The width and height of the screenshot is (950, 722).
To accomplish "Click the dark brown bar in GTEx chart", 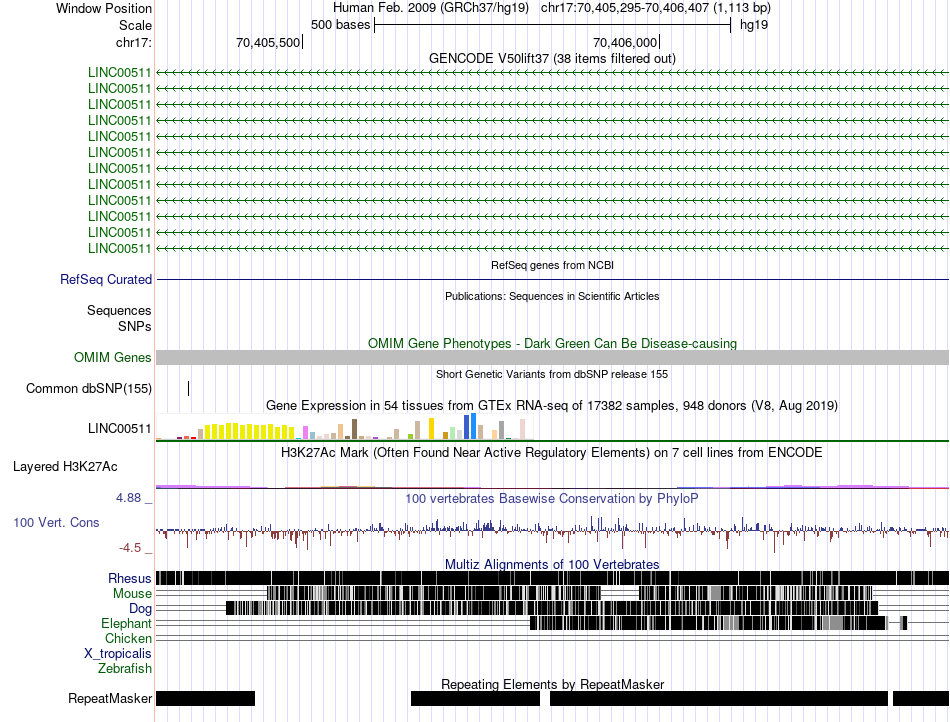I will (354, 429).
